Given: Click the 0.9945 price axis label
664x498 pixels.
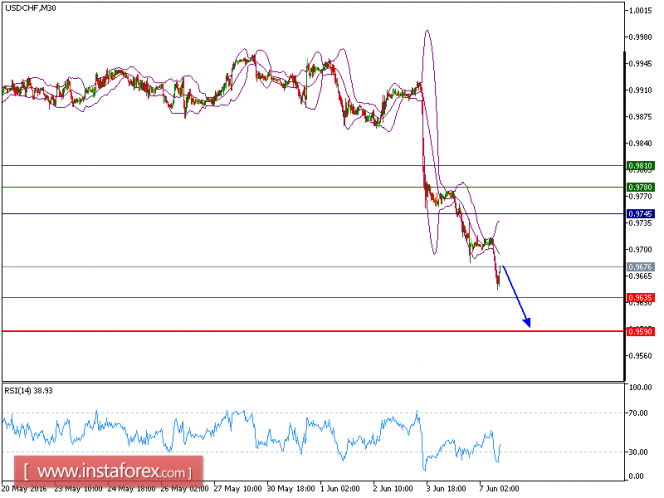Looking at the screenshot, I should coord(641,64).
